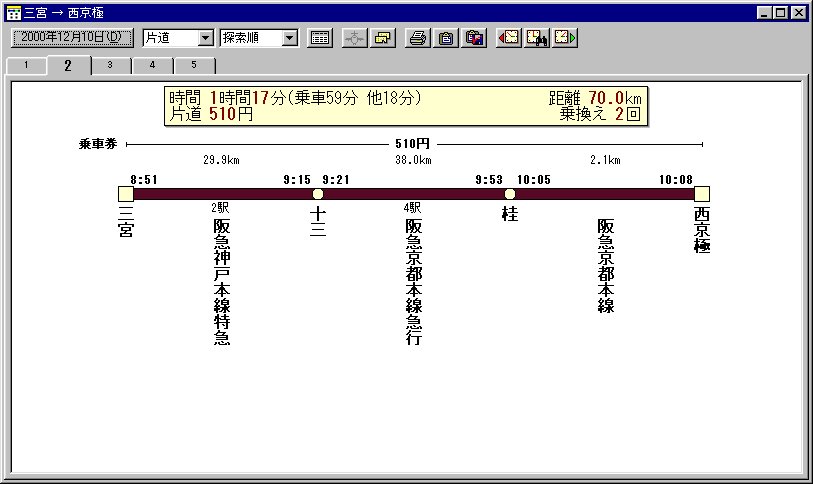Viewport: 813px width, 484px height.
Task: Click the 9:15 arrival time
Action: (297, 180)
